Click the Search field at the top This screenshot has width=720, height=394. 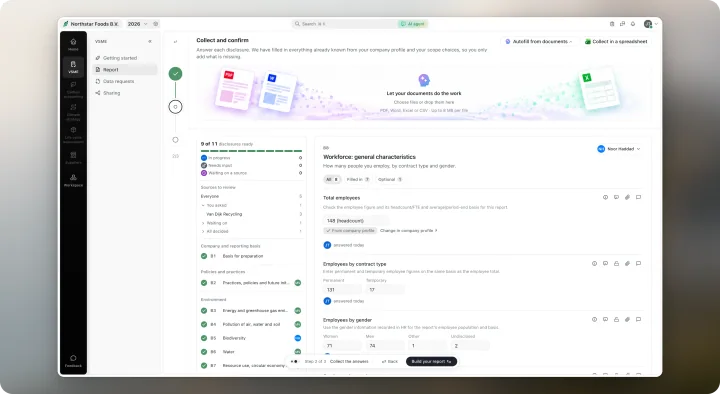click(x=344, y=24)
